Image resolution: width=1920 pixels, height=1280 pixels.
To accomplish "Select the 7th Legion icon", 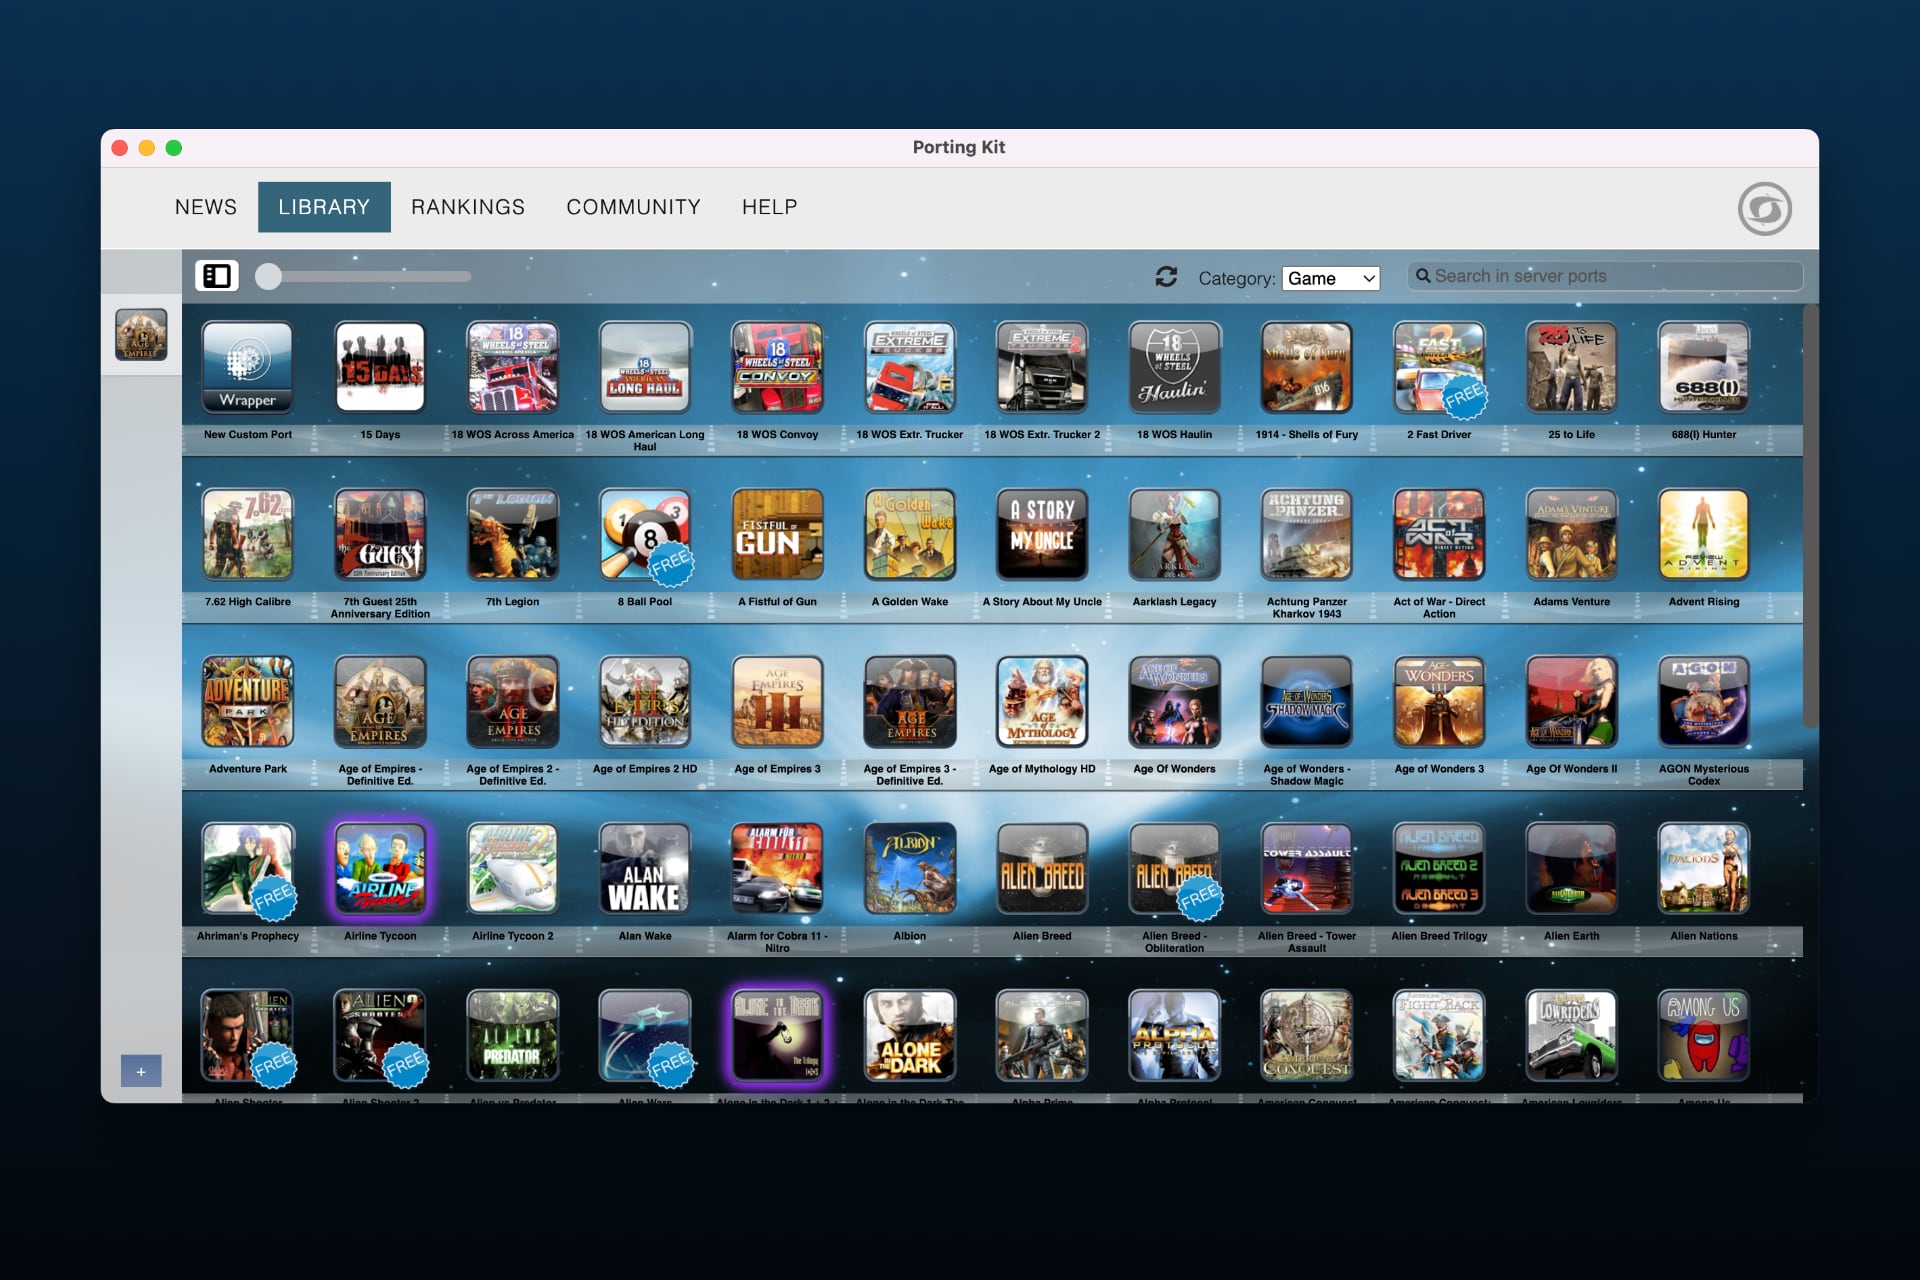I will 513,534.
